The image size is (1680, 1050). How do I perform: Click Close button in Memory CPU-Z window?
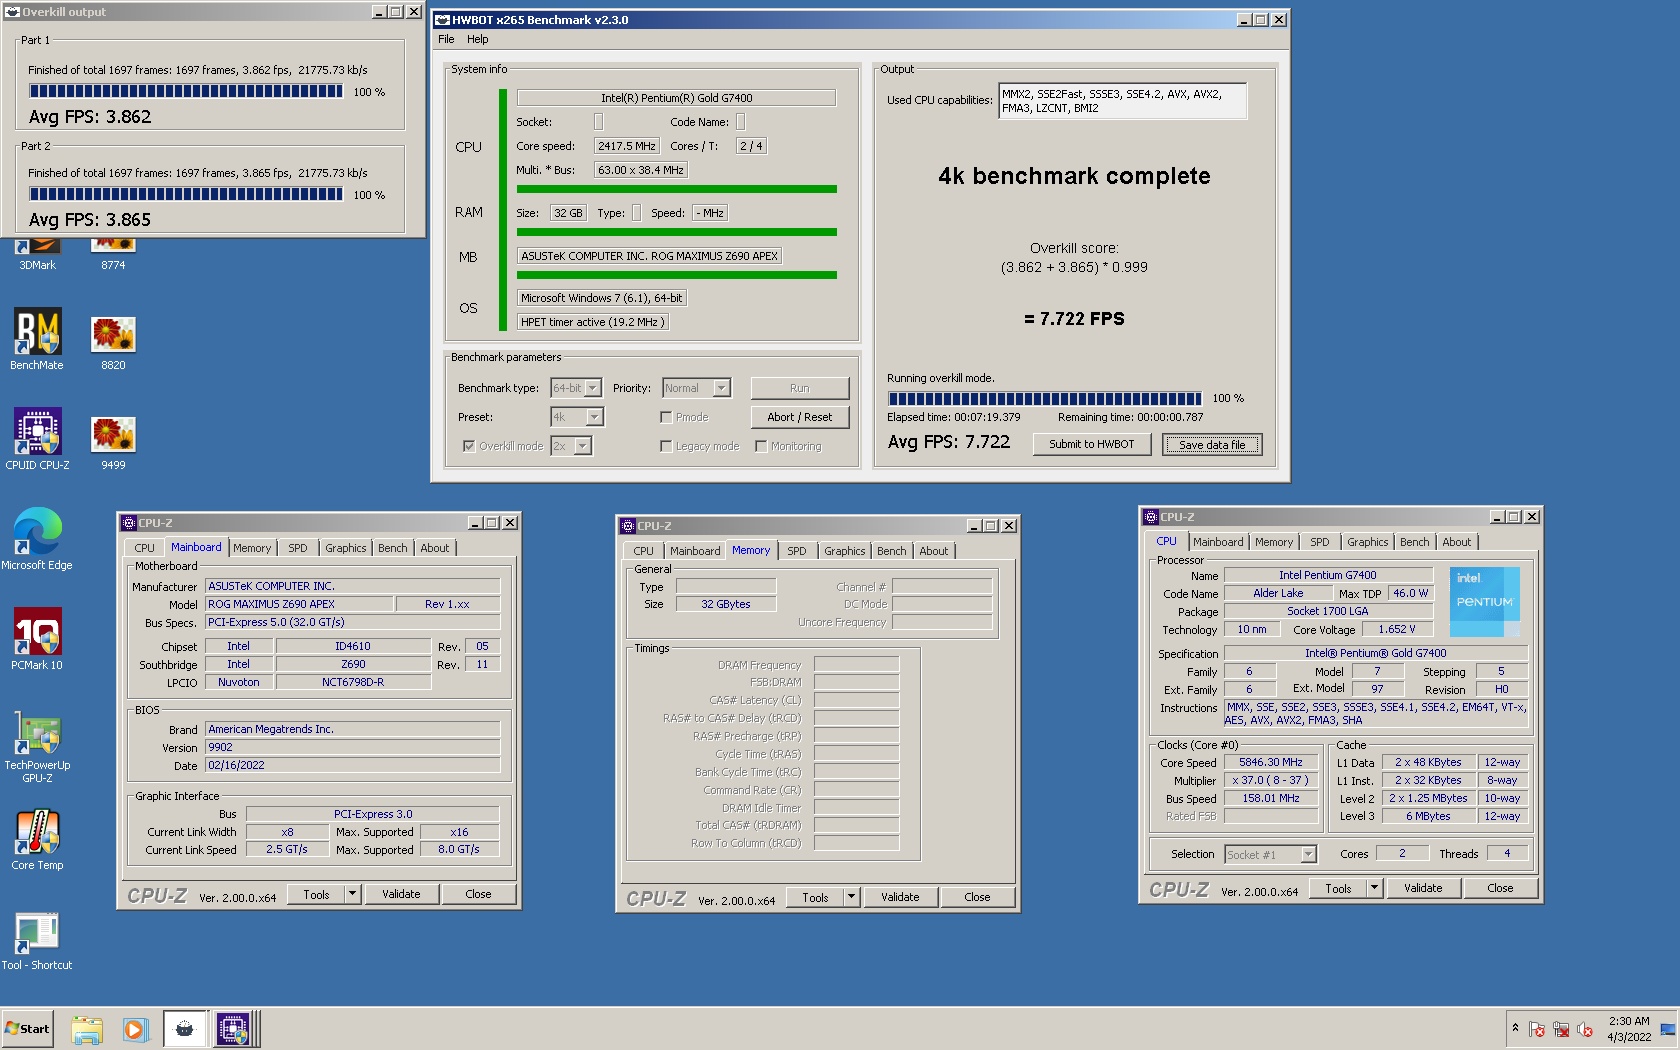(x=977, y=897)
